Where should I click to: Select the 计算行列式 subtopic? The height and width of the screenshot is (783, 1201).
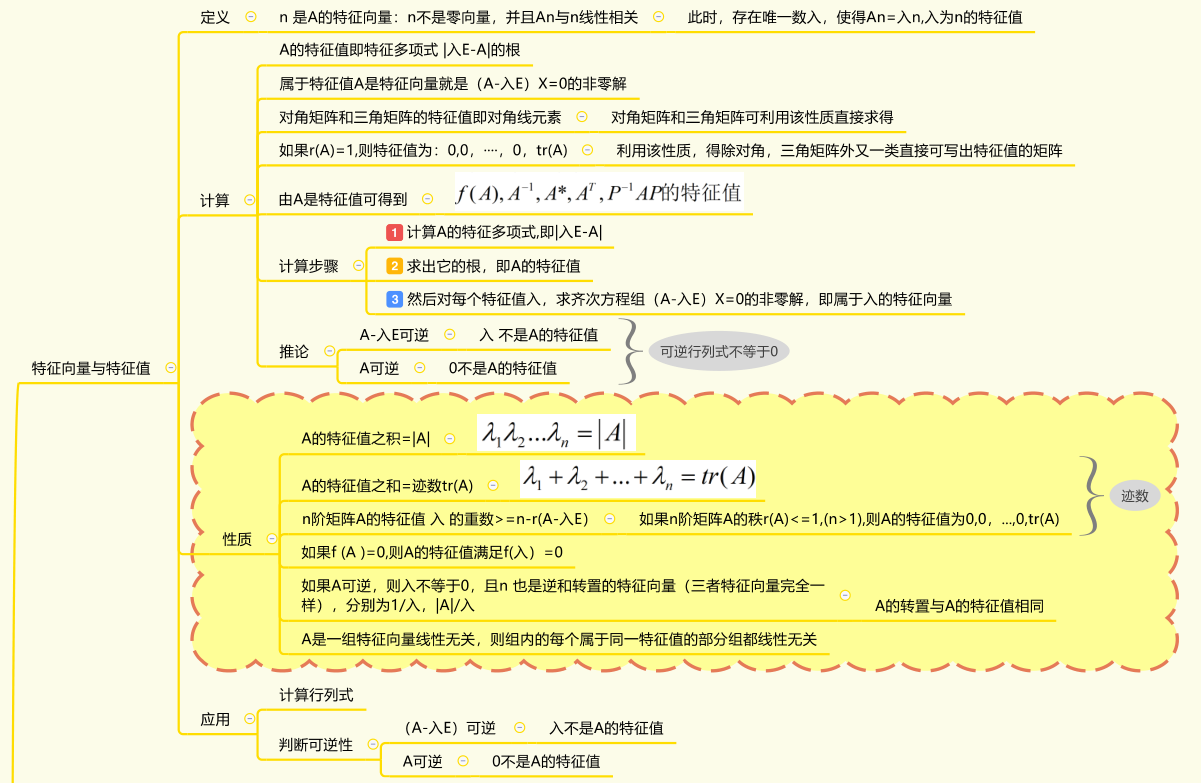[x=316, y=694]
